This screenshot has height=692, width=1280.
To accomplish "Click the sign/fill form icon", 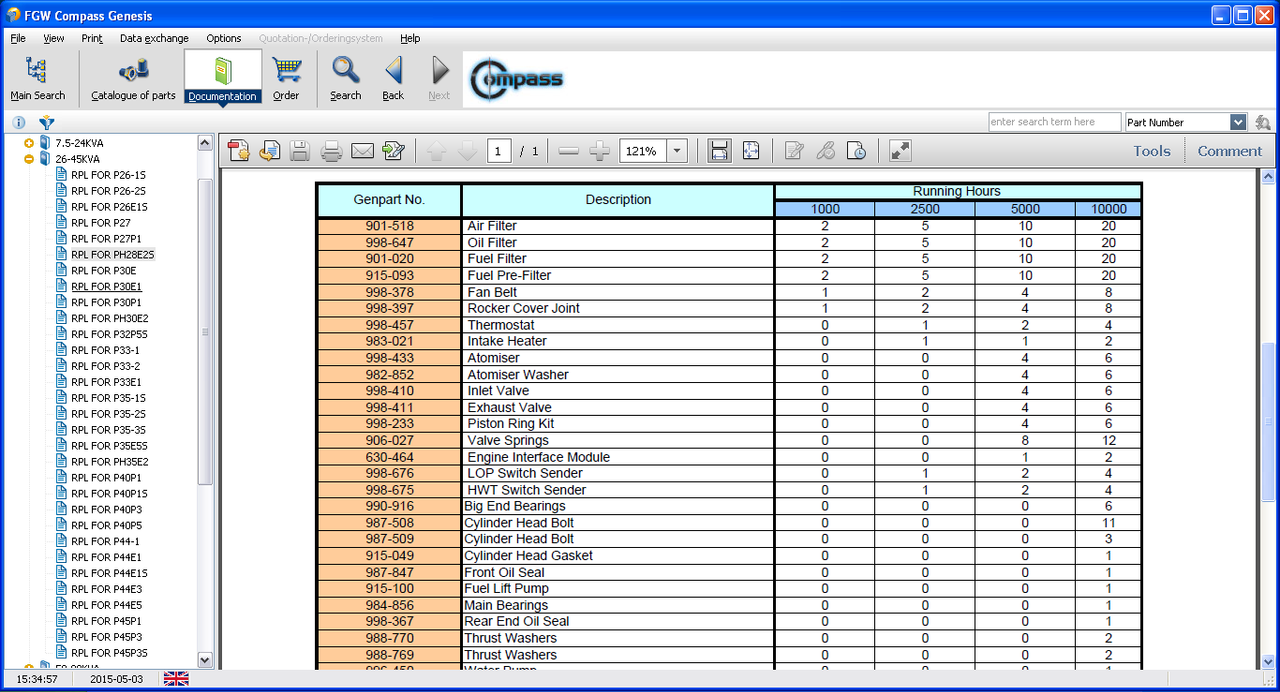I will coord(393,151).
